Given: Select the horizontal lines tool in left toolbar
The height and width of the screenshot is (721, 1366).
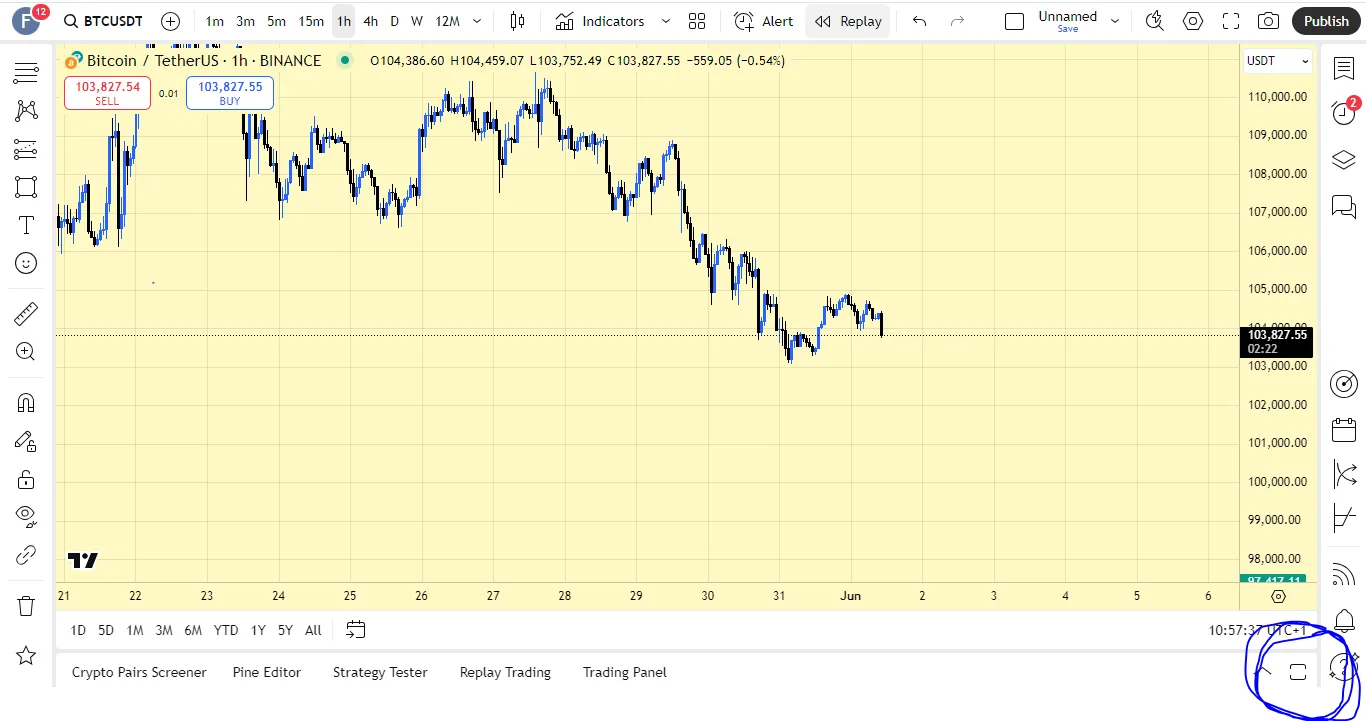Looking at the screenshot, I should click(26, 72).
